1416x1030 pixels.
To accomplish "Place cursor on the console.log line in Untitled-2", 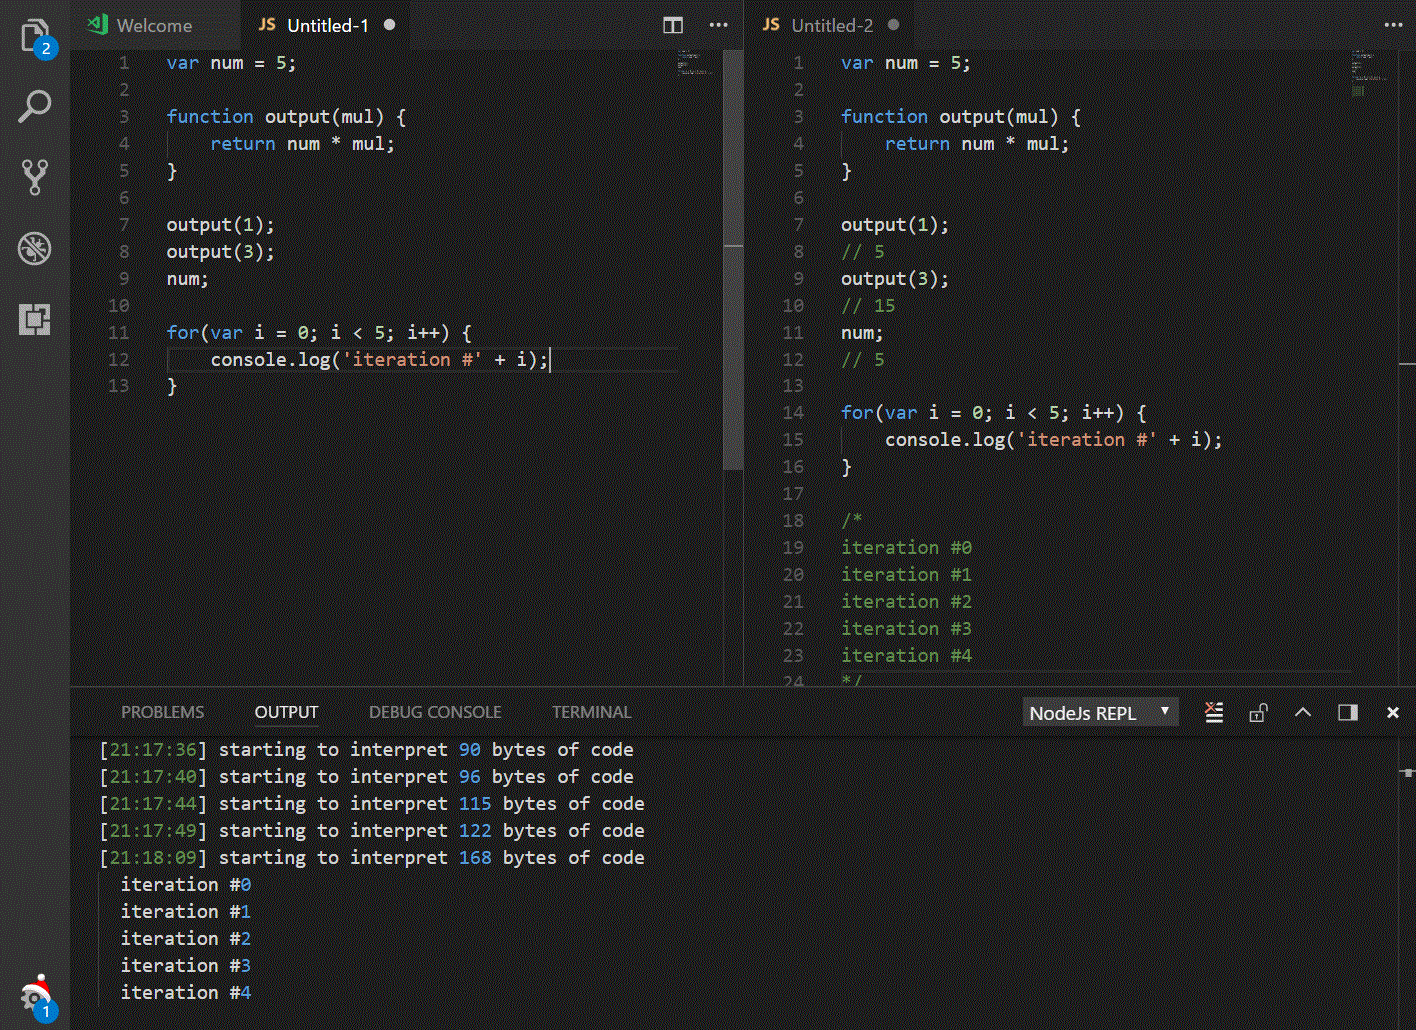I will 1050,439.
